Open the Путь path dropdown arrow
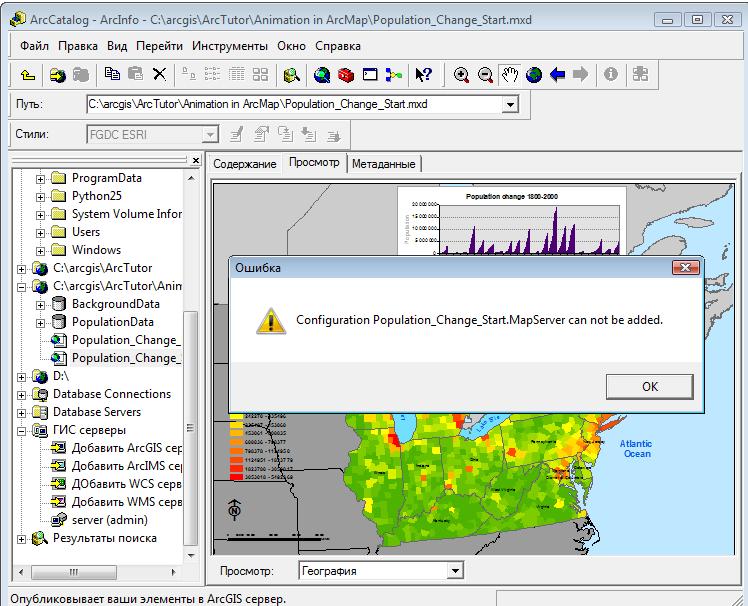This screenshot has width=748, height=606. point(510,104)
